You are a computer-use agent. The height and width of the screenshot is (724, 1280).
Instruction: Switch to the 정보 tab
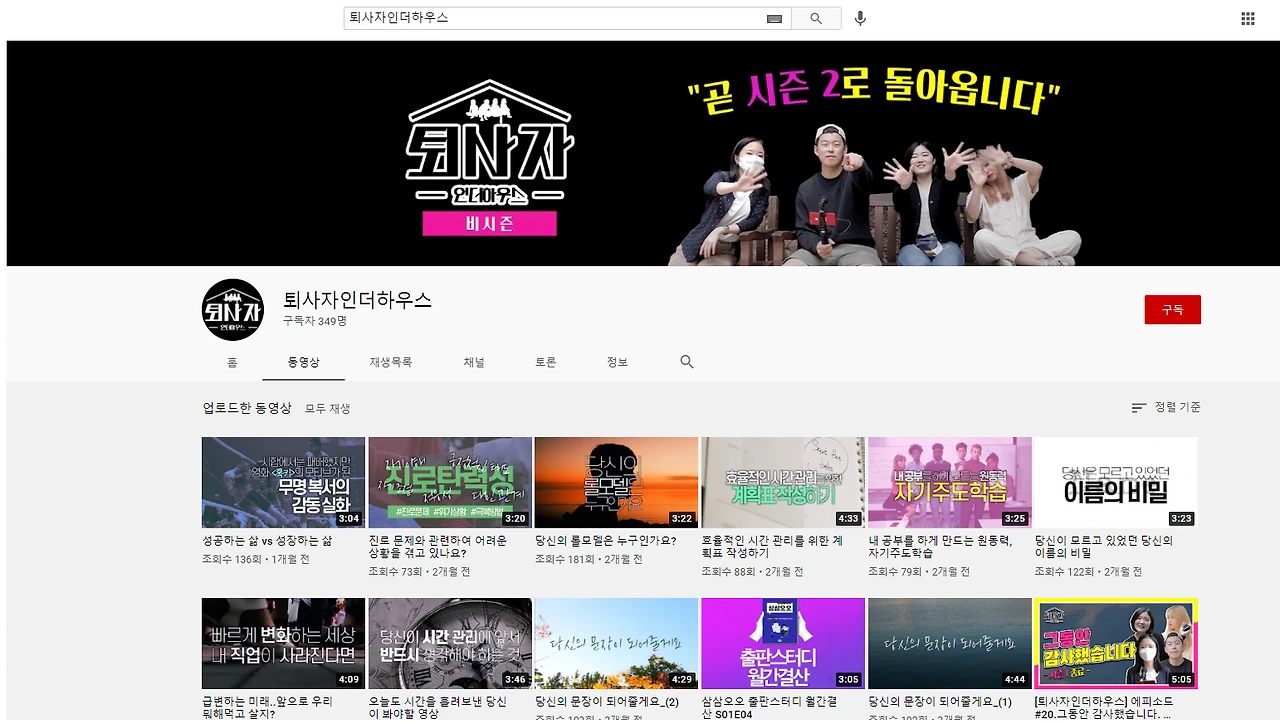click(x=616, y=362)
